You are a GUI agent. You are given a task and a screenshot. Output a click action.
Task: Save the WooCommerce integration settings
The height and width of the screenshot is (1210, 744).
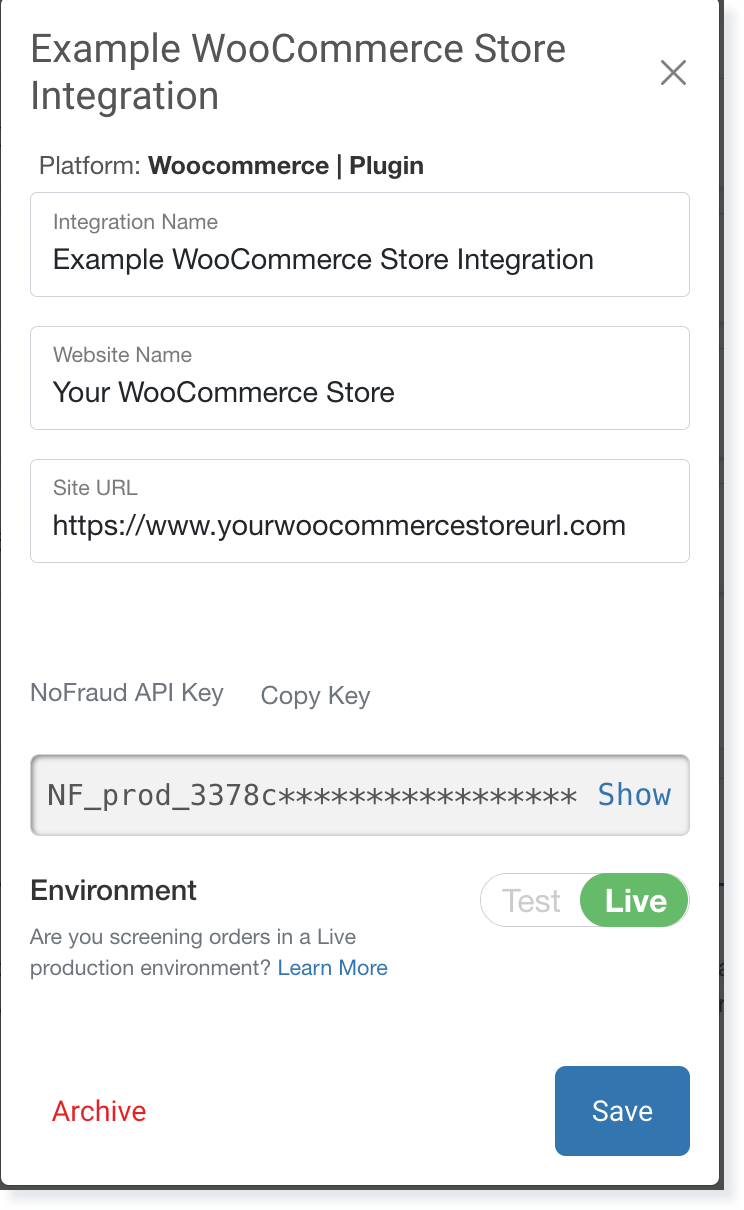[622, 1110]
